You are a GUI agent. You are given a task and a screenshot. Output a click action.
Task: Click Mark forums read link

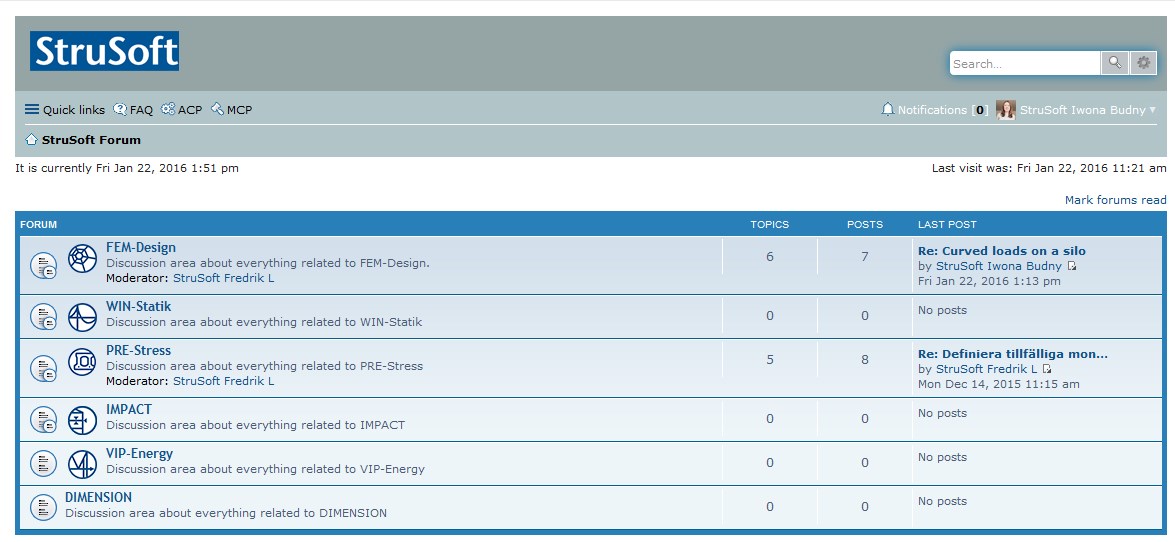coord(1115,199)
